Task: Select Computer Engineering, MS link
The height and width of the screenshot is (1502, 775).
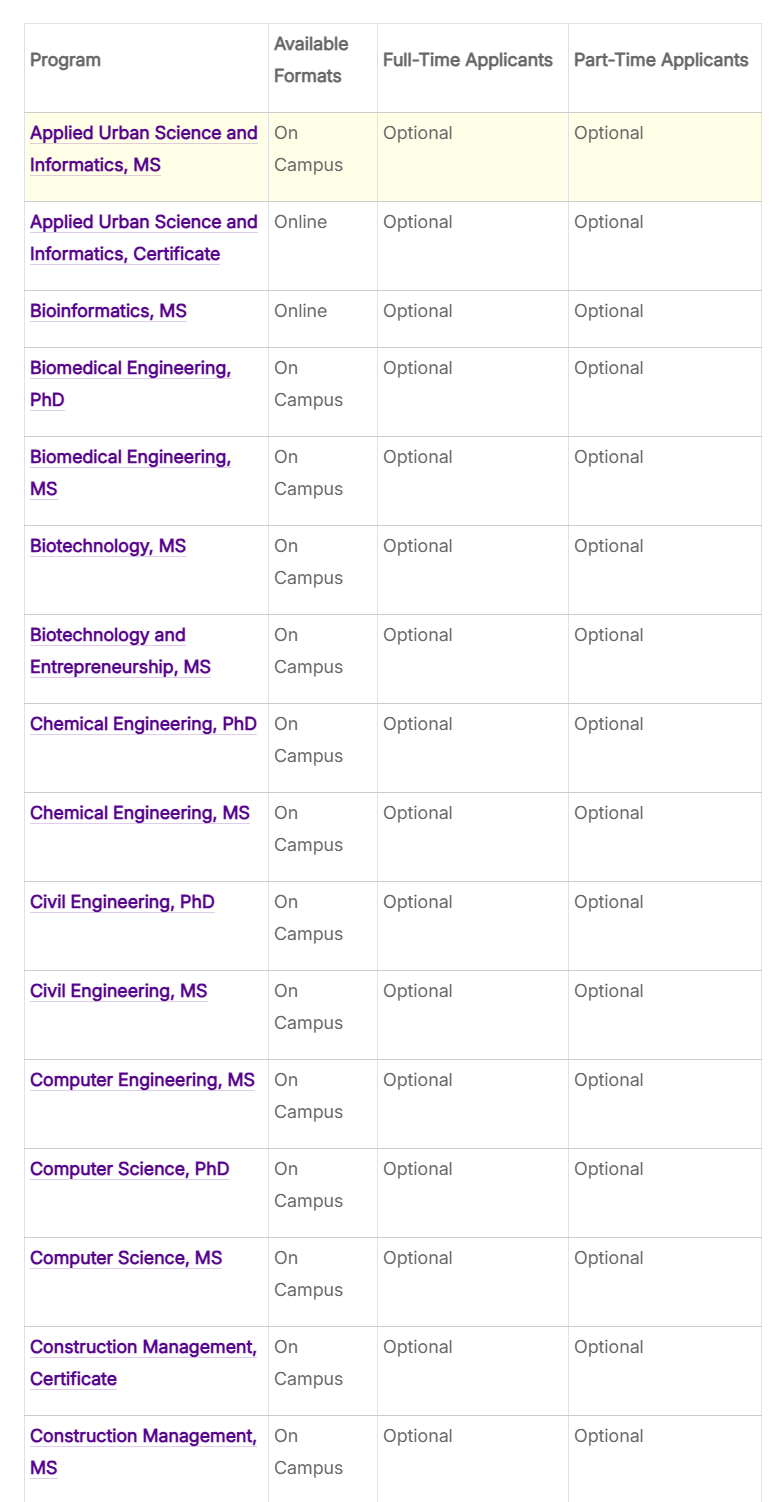Action: tap(142, 1081)
